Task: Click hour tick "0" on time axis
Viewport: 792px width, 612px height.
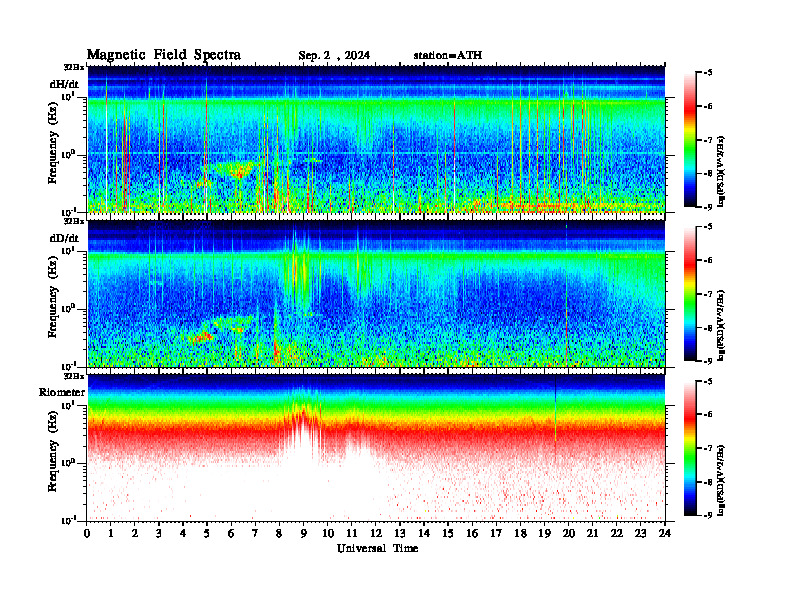Action: click(87, 534)
